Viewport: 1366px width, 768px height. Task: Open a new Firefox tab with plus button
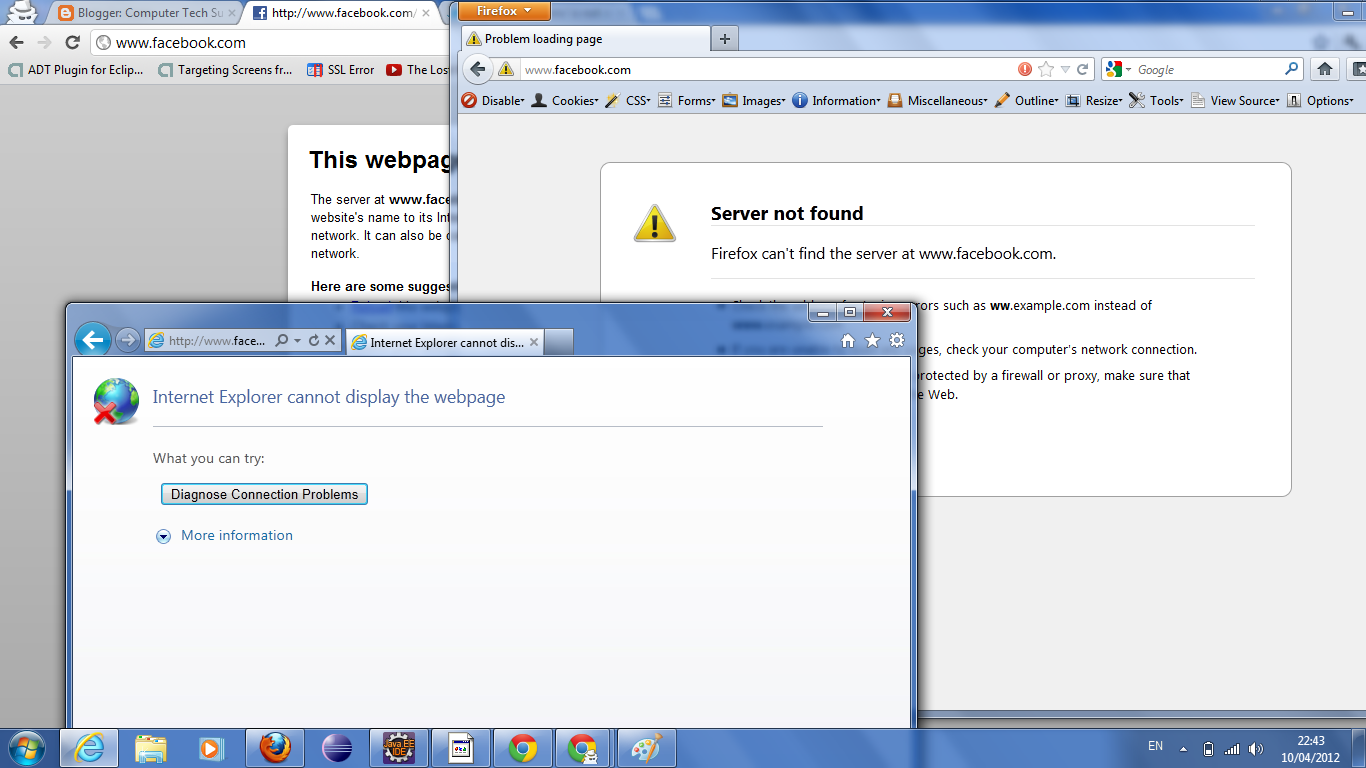coord(725,39)
